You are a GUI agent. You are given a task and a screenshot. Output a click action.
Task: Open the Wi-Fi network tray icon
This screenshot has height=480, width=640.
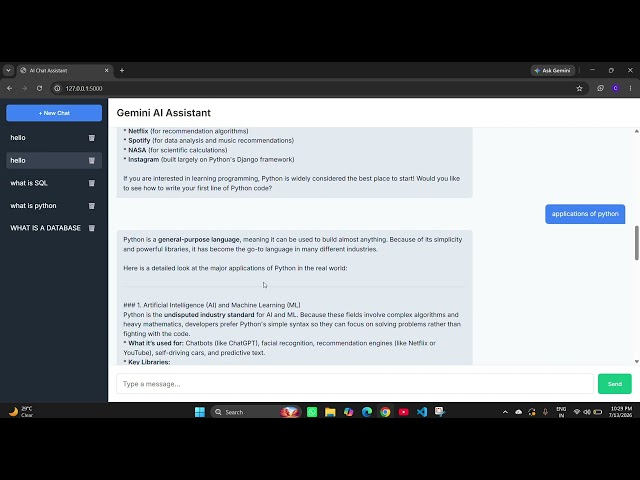tap(577, 412)
